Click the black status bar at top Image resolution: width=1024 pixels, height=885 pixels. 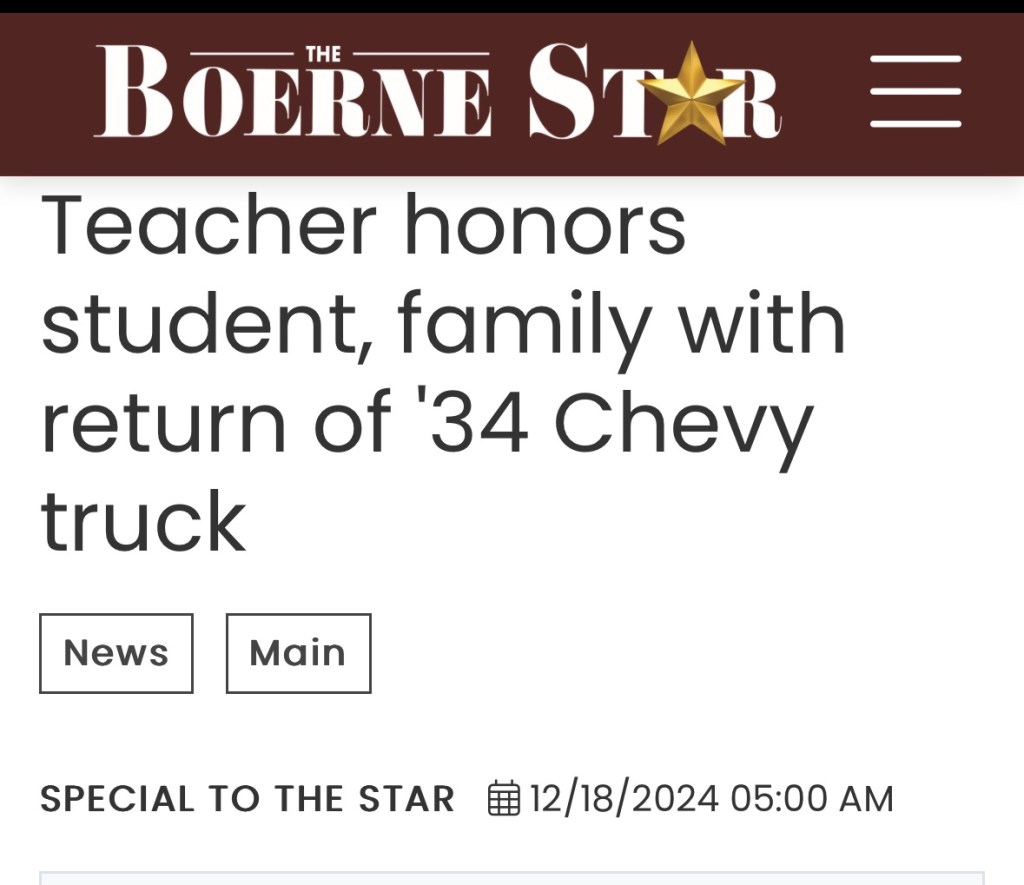coord(512,6)
